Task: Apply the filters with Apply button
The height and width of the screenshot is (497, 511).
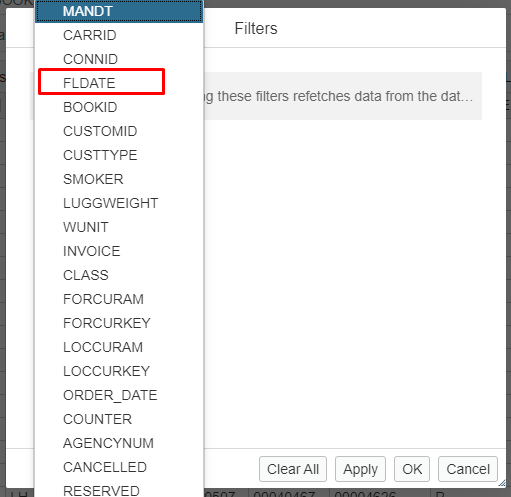Action: (360, 469)
